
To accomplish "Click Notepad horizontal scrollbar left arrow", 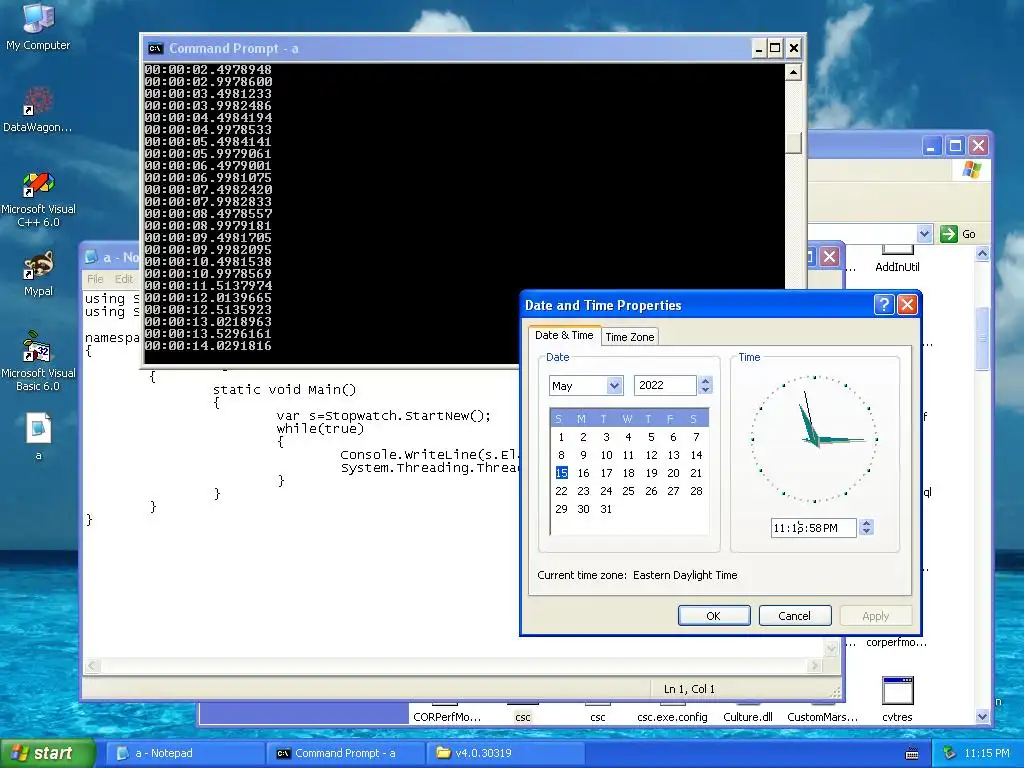I will tap(92, 665).
